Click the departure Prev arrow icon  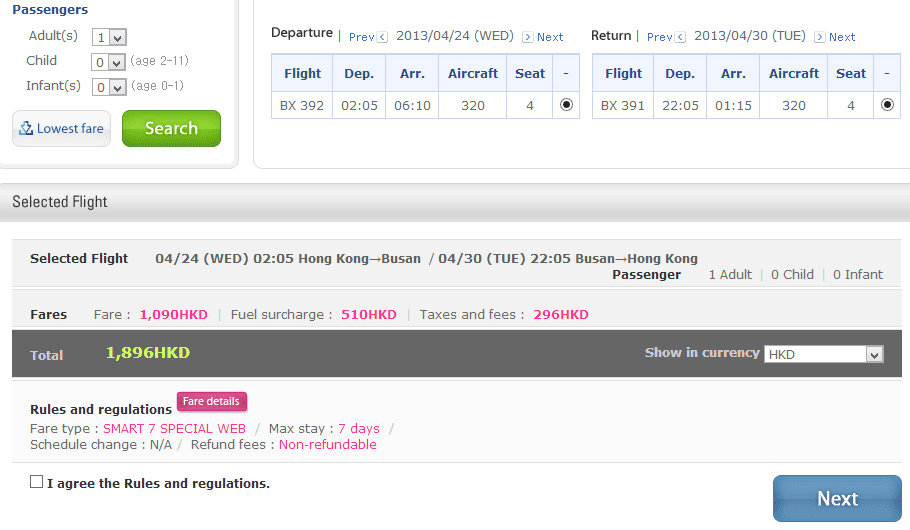coord(382,37)
